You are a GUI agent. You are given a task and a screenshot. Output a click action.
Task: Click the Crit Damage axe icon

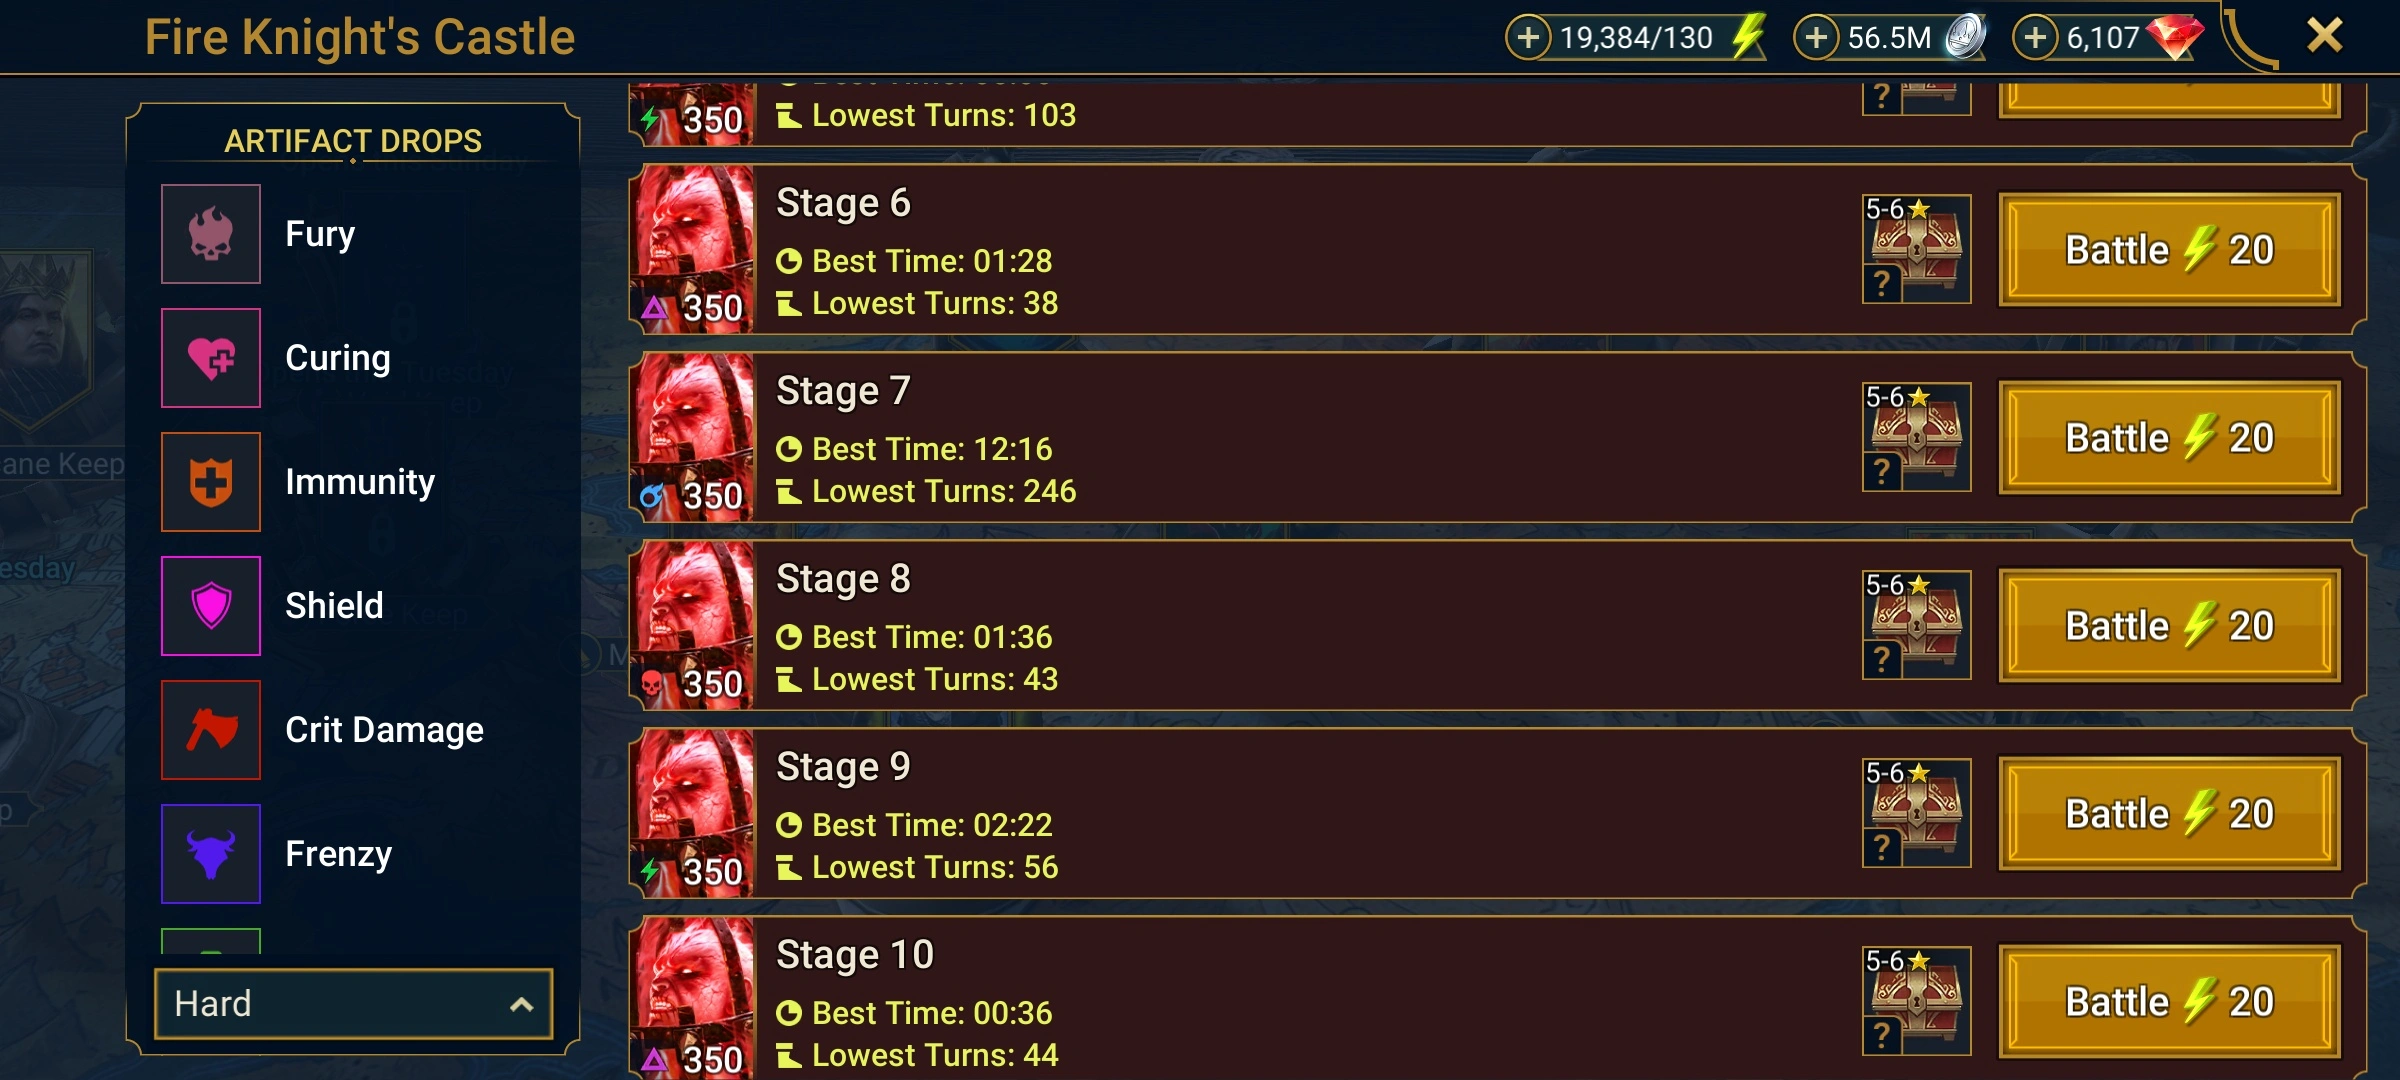pos(211,730)
